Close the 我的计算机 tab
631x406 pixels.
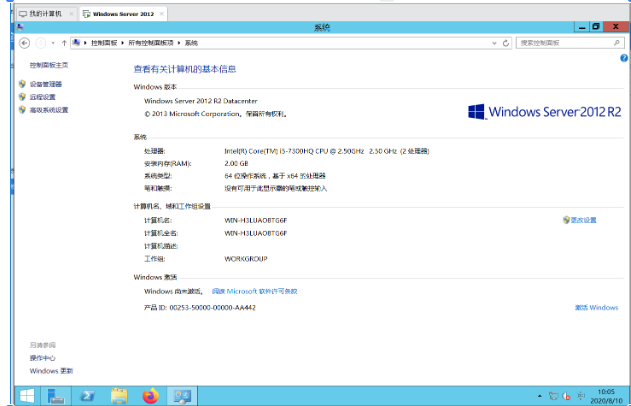(x=71, y=14)
